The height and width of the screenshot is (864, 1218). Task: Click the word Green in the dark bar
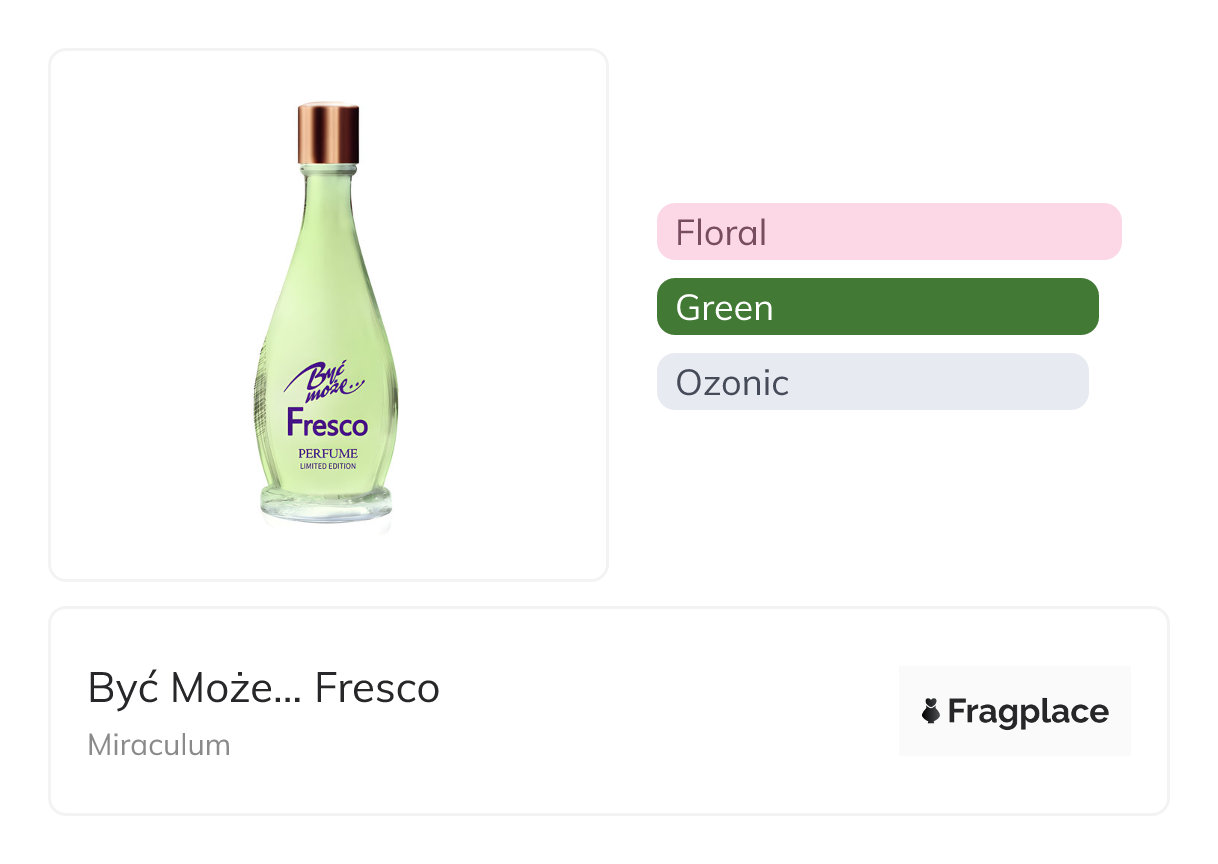pos(724,308)
